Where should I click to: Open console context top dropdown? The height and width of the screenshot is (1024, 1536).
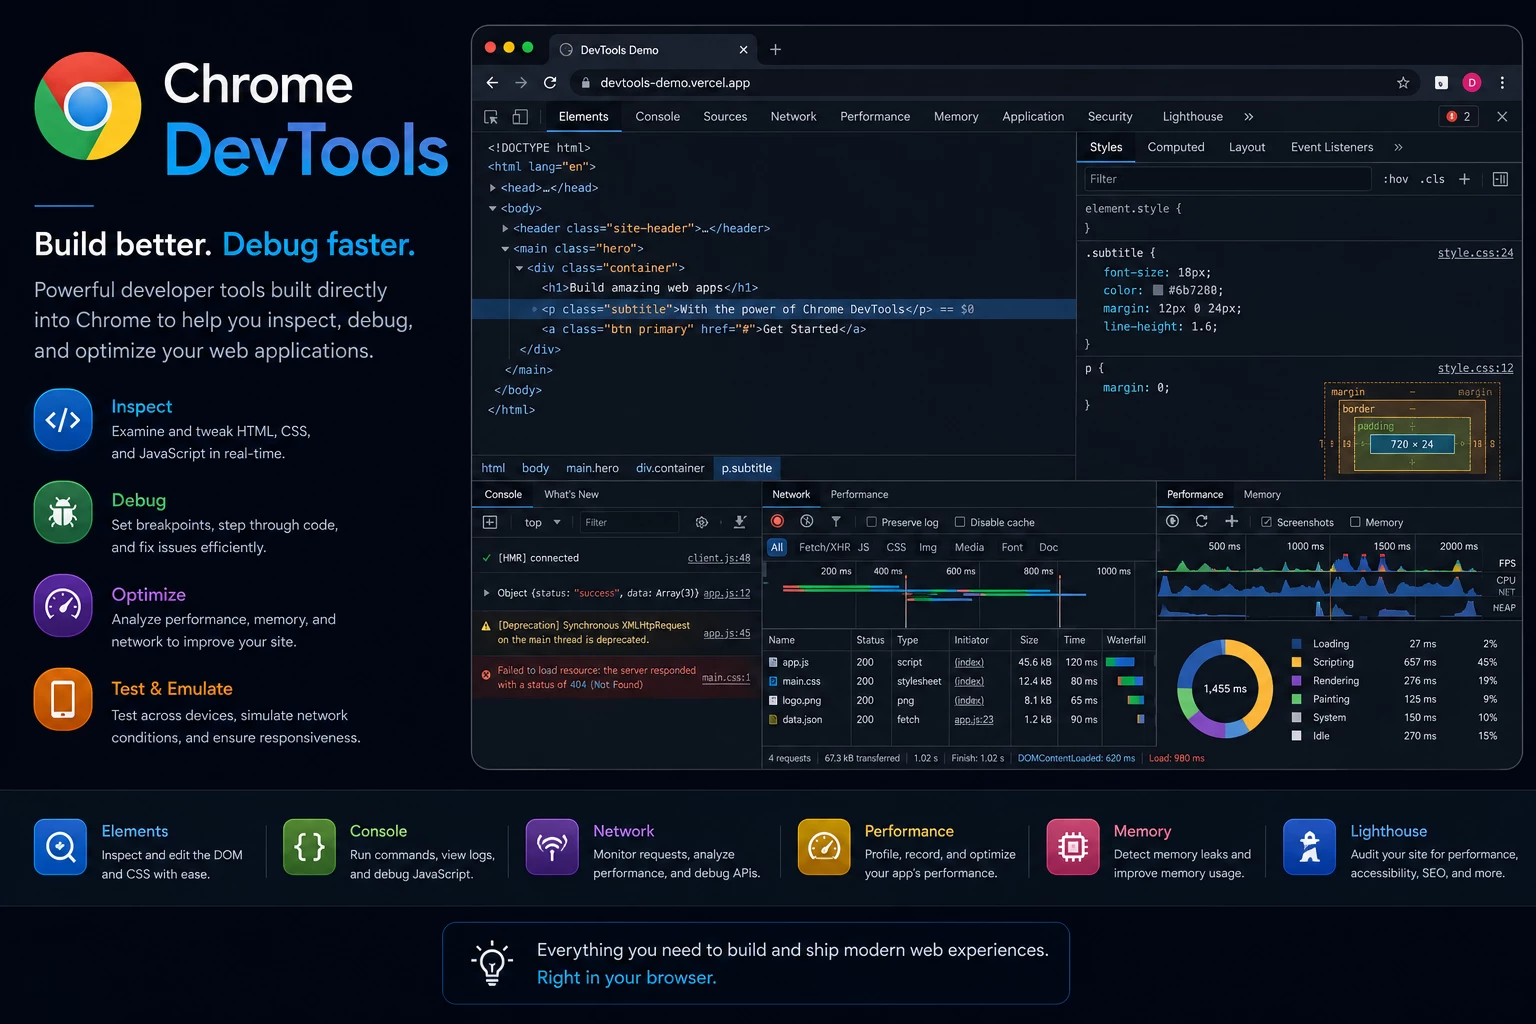(543, 522)
